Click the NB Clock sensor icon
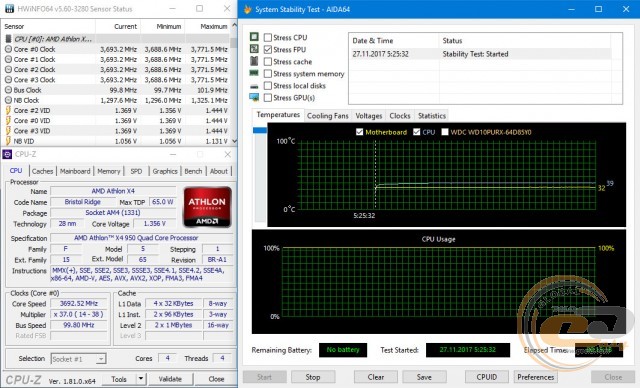This screenshot has height=388, width=640. (8, 100)
